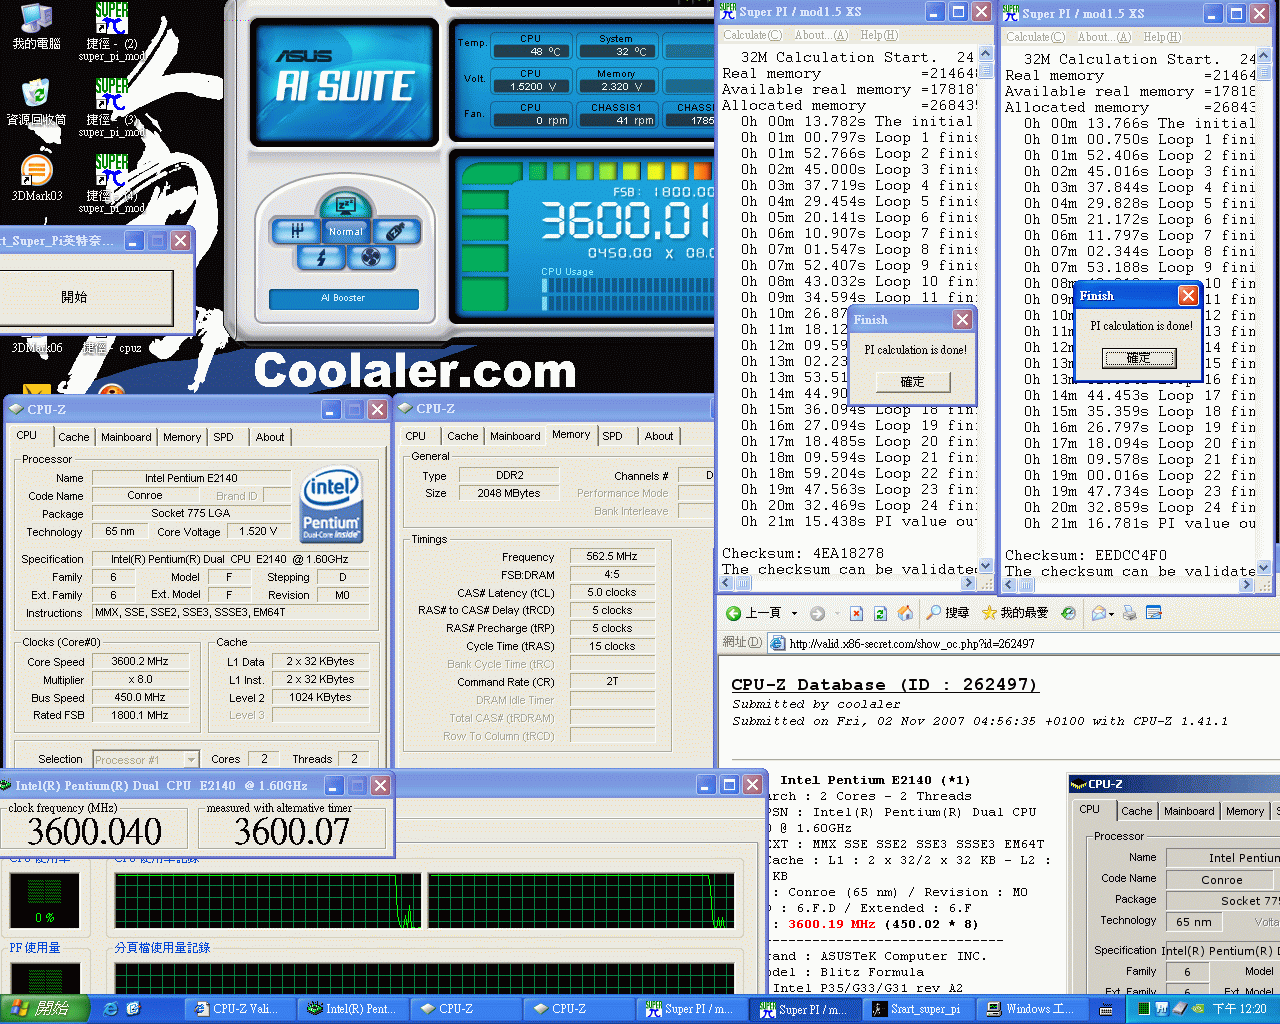Open Calculate menu in left Super PI window
The image size is (1280, 1024).
(752, 35)
